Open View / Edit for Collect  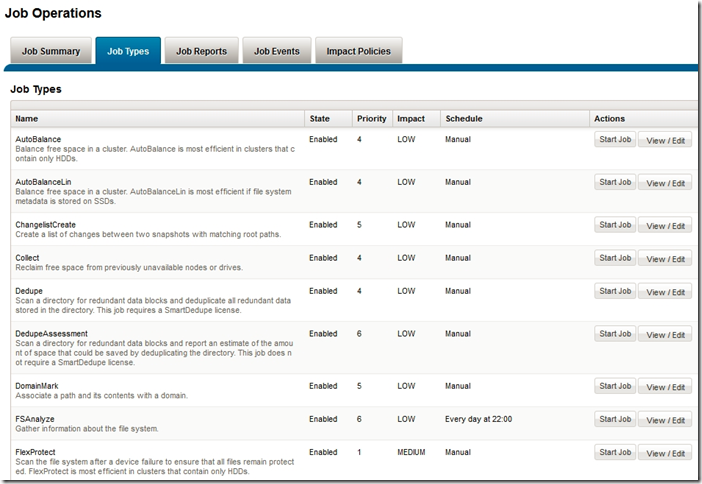coord(665,259)
